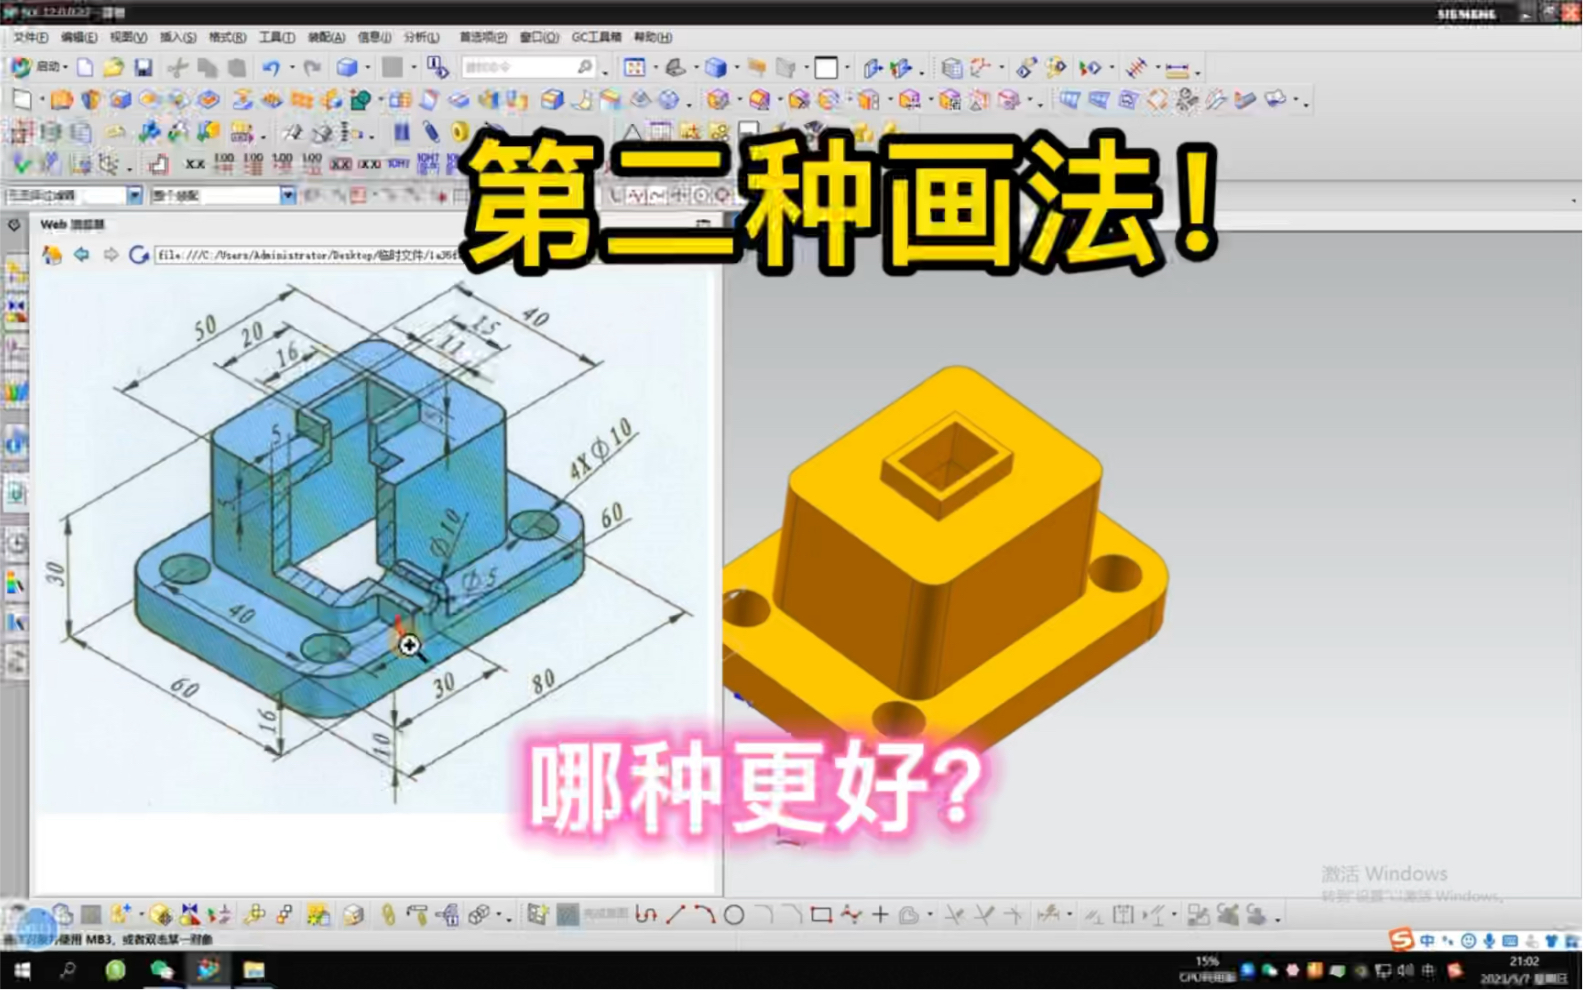1584x990 pixels.
Task: Open the 分析(L) menu
Action: point(421,37)
